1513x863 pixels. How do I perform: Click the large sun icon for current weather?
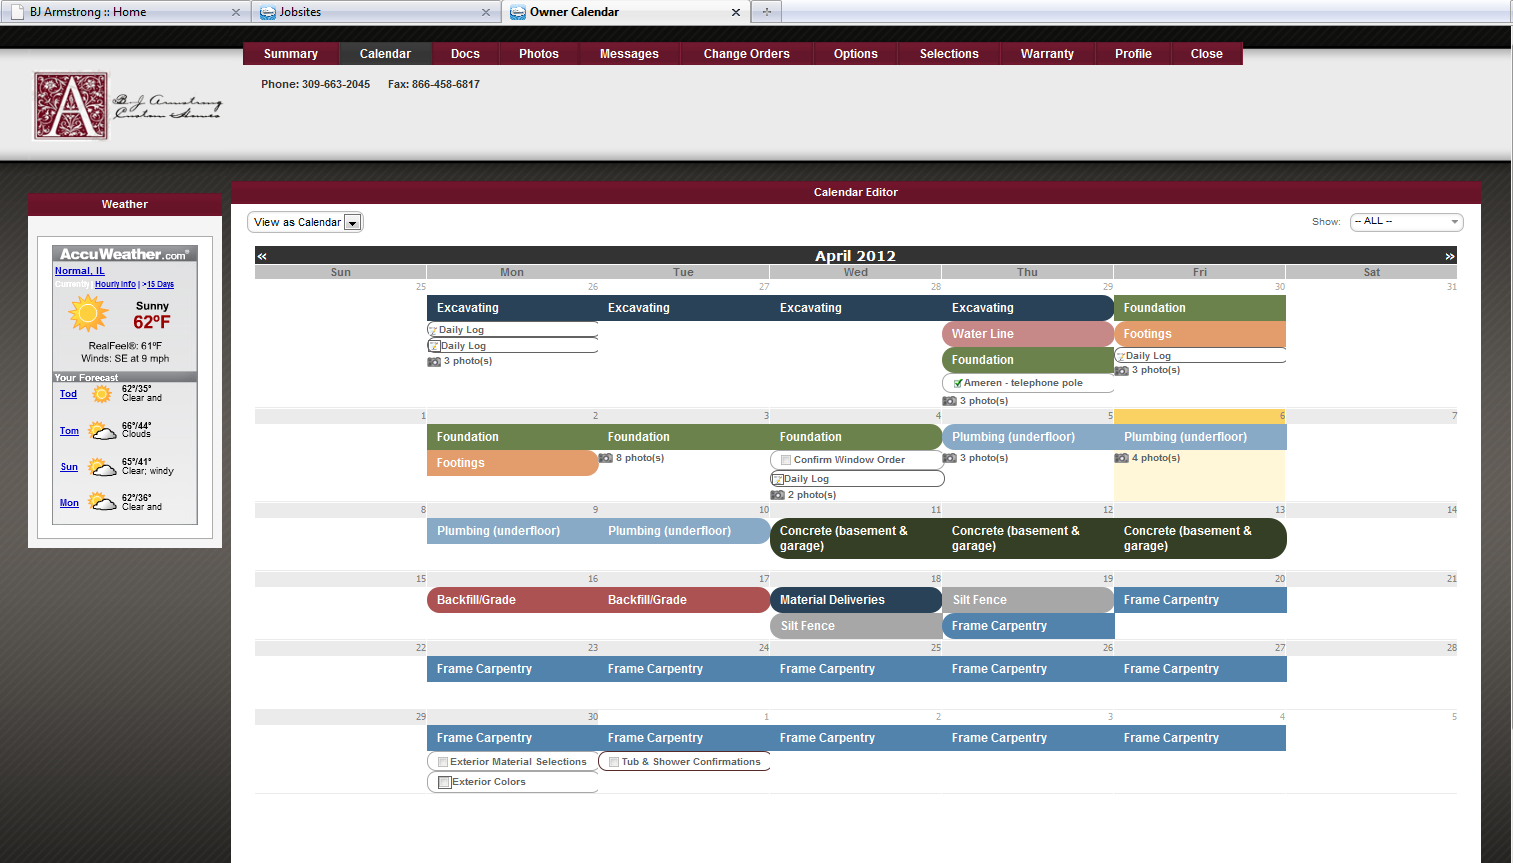point(88,313)
